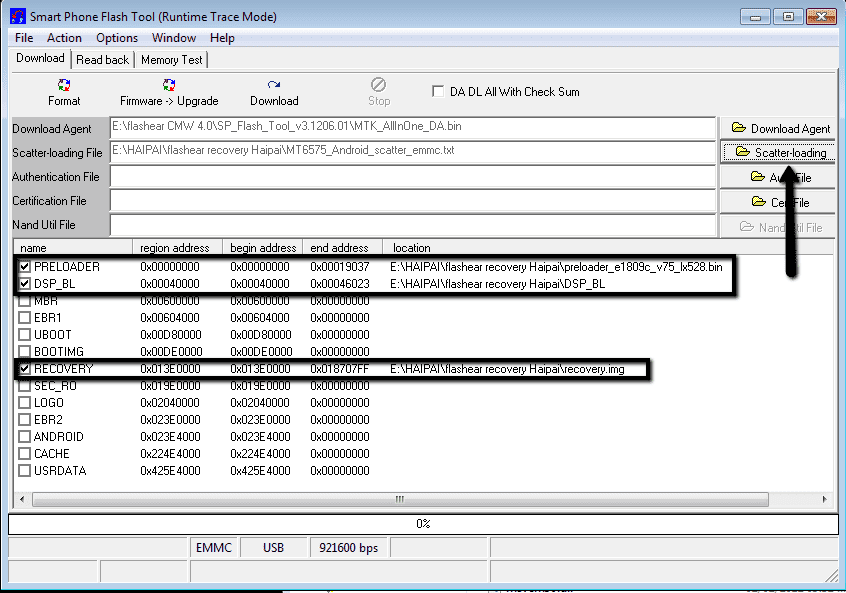Click the preloader_e1809c_v75_lx528.bin location path
The height and width of the screenshot is (593, 846).
[556, 267]
